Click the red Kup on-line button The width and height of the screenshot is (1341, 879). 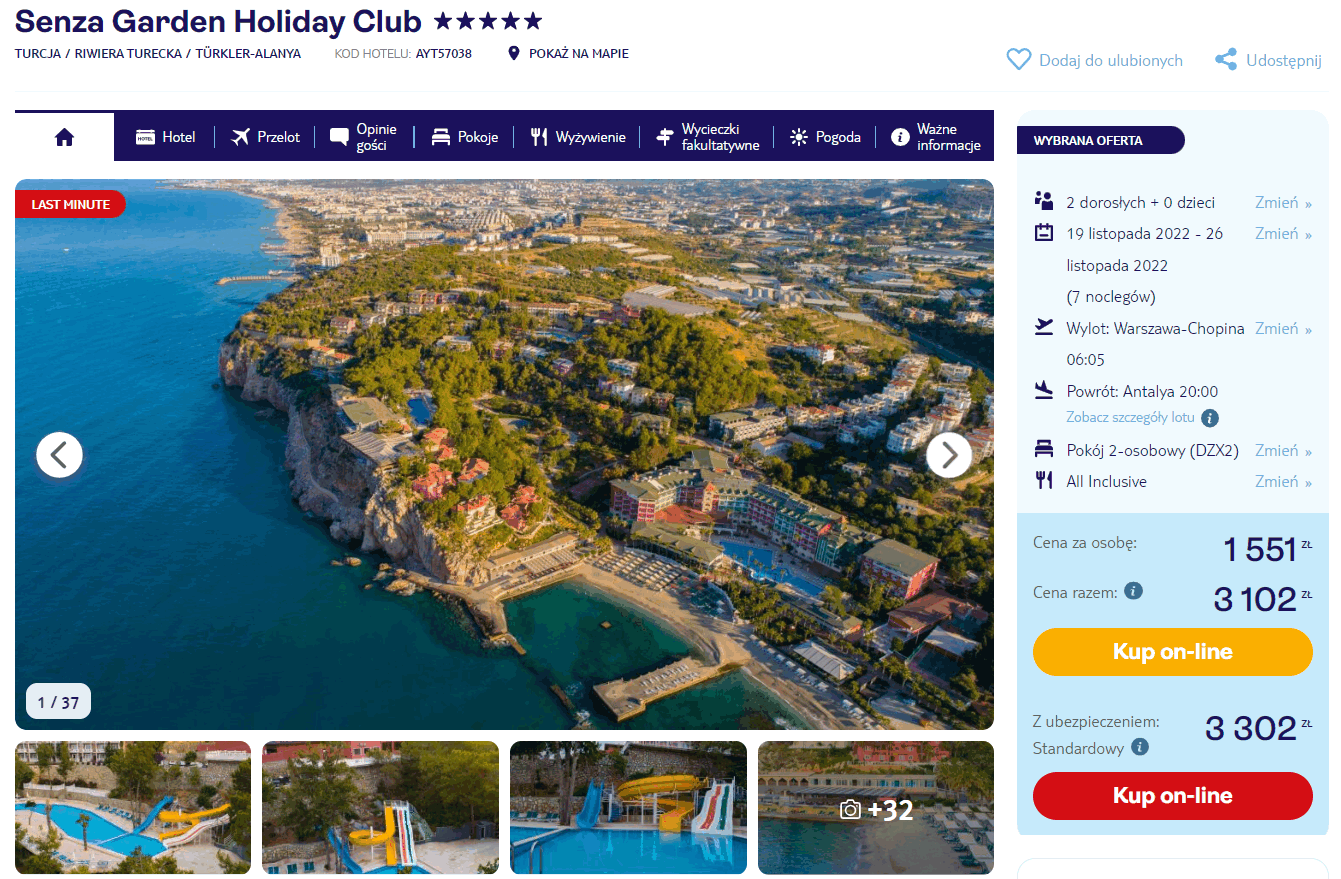click(1173, 796)
